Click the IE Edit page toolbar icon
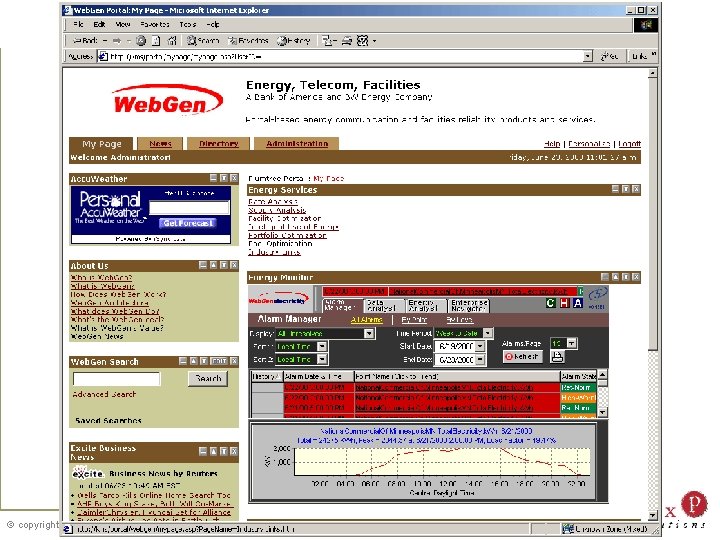The image size is (720, 540). pos(362,41)
